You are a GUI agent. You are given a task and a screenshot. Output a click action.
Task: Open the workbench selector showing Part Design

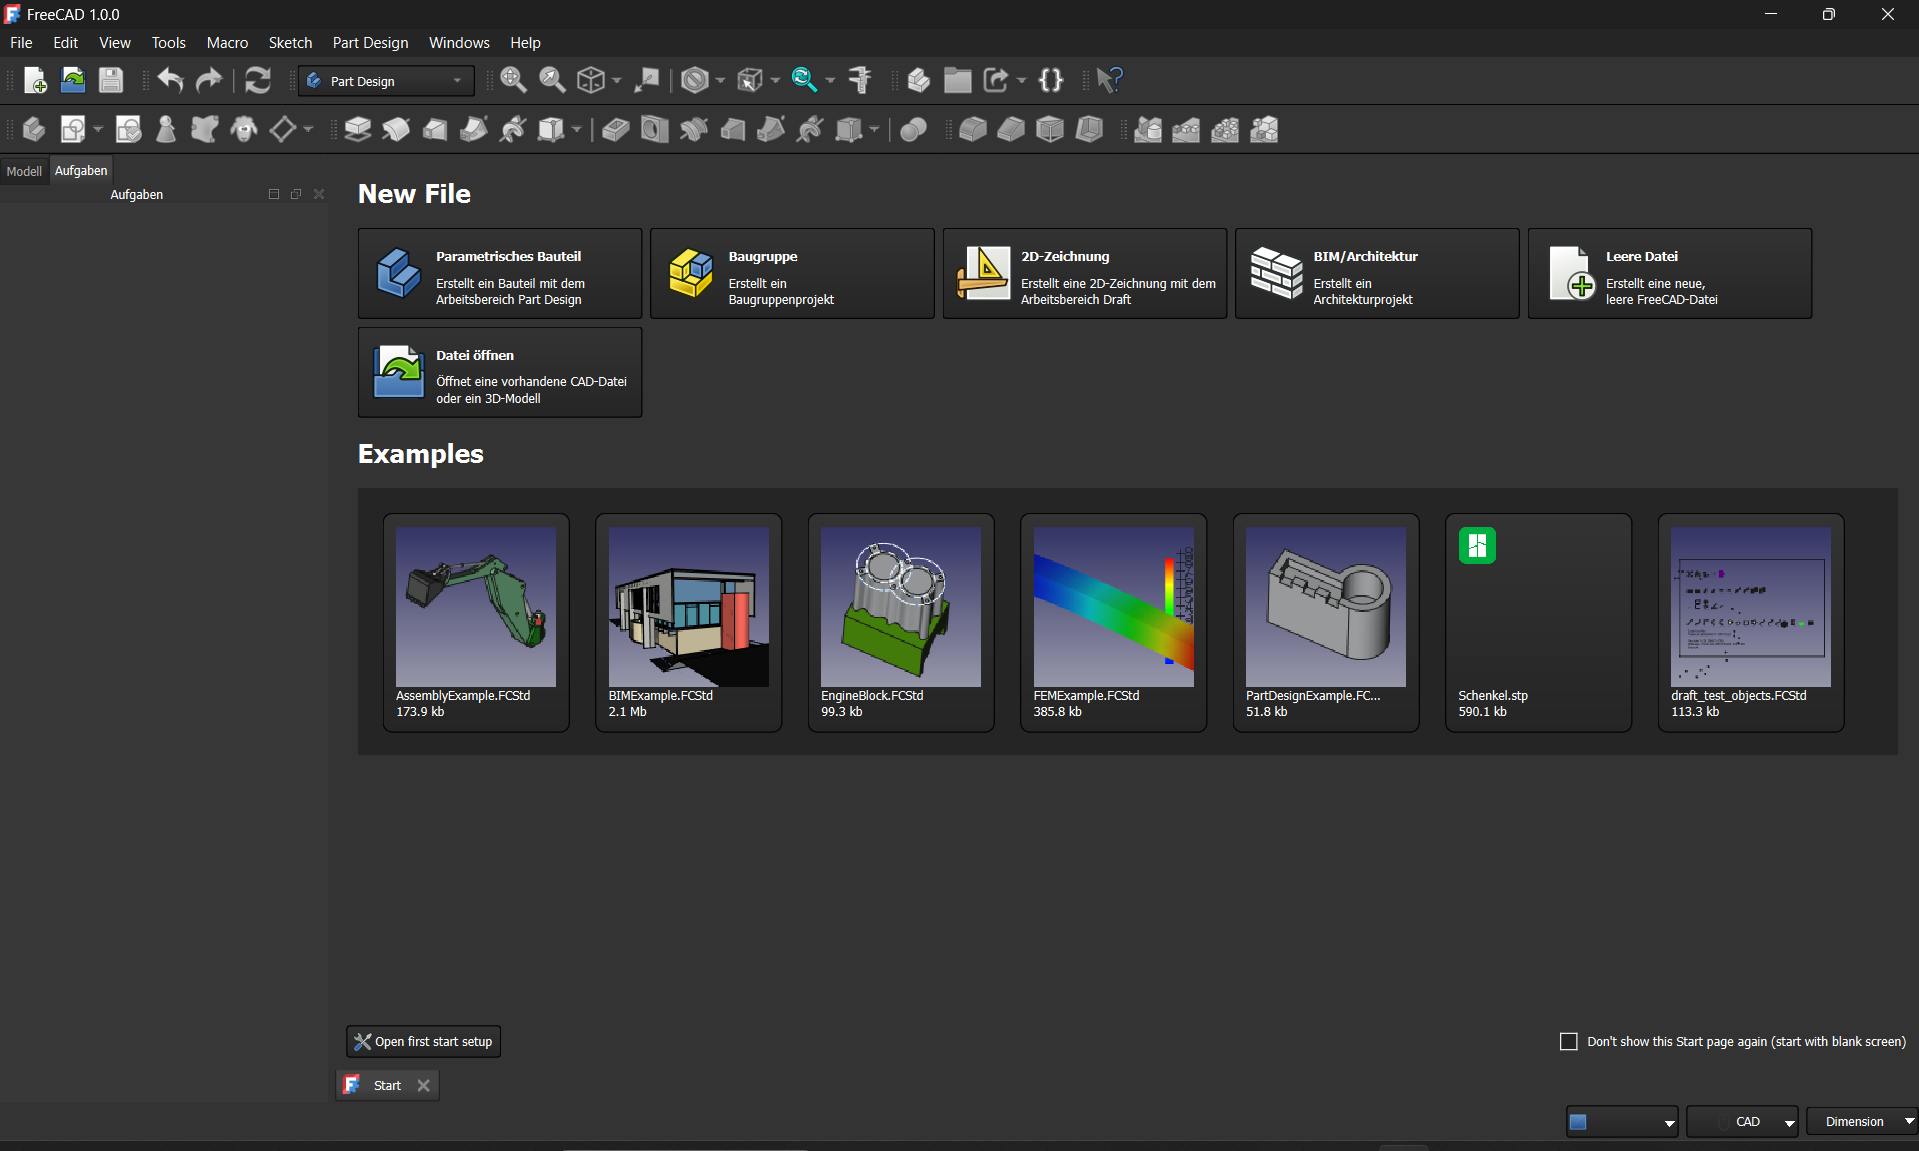385,81
